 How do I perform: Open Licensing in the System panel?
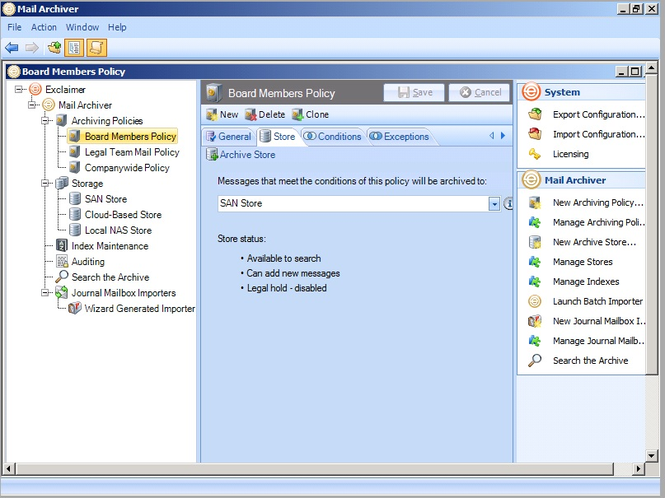tap(570, 154)
